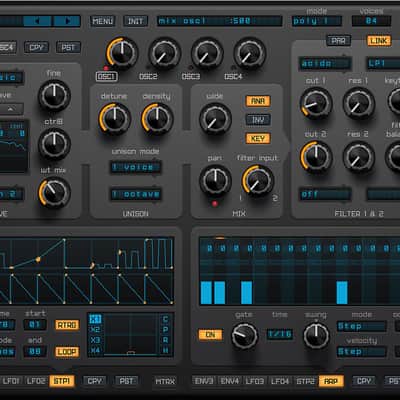Image resolution: width=400 pixels, height=400 pixels.
Task: Open the poly 1 mode dropdown
Action: click(317, 21)
